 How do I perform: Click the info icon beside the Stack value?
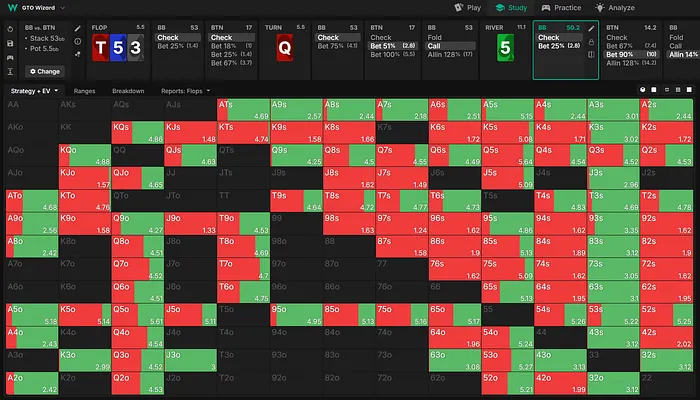[77, 42]
